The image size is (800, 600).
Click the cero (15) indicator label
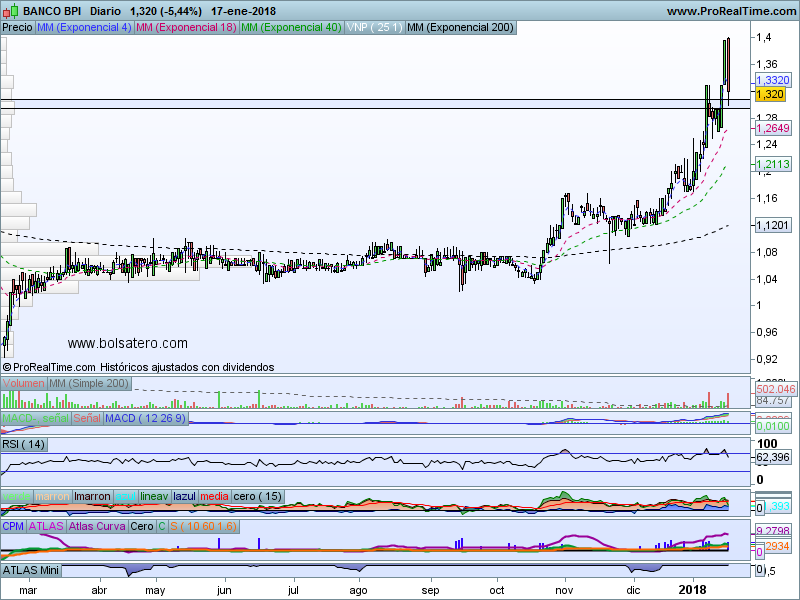pyautogui.click(x=257, y=496)
